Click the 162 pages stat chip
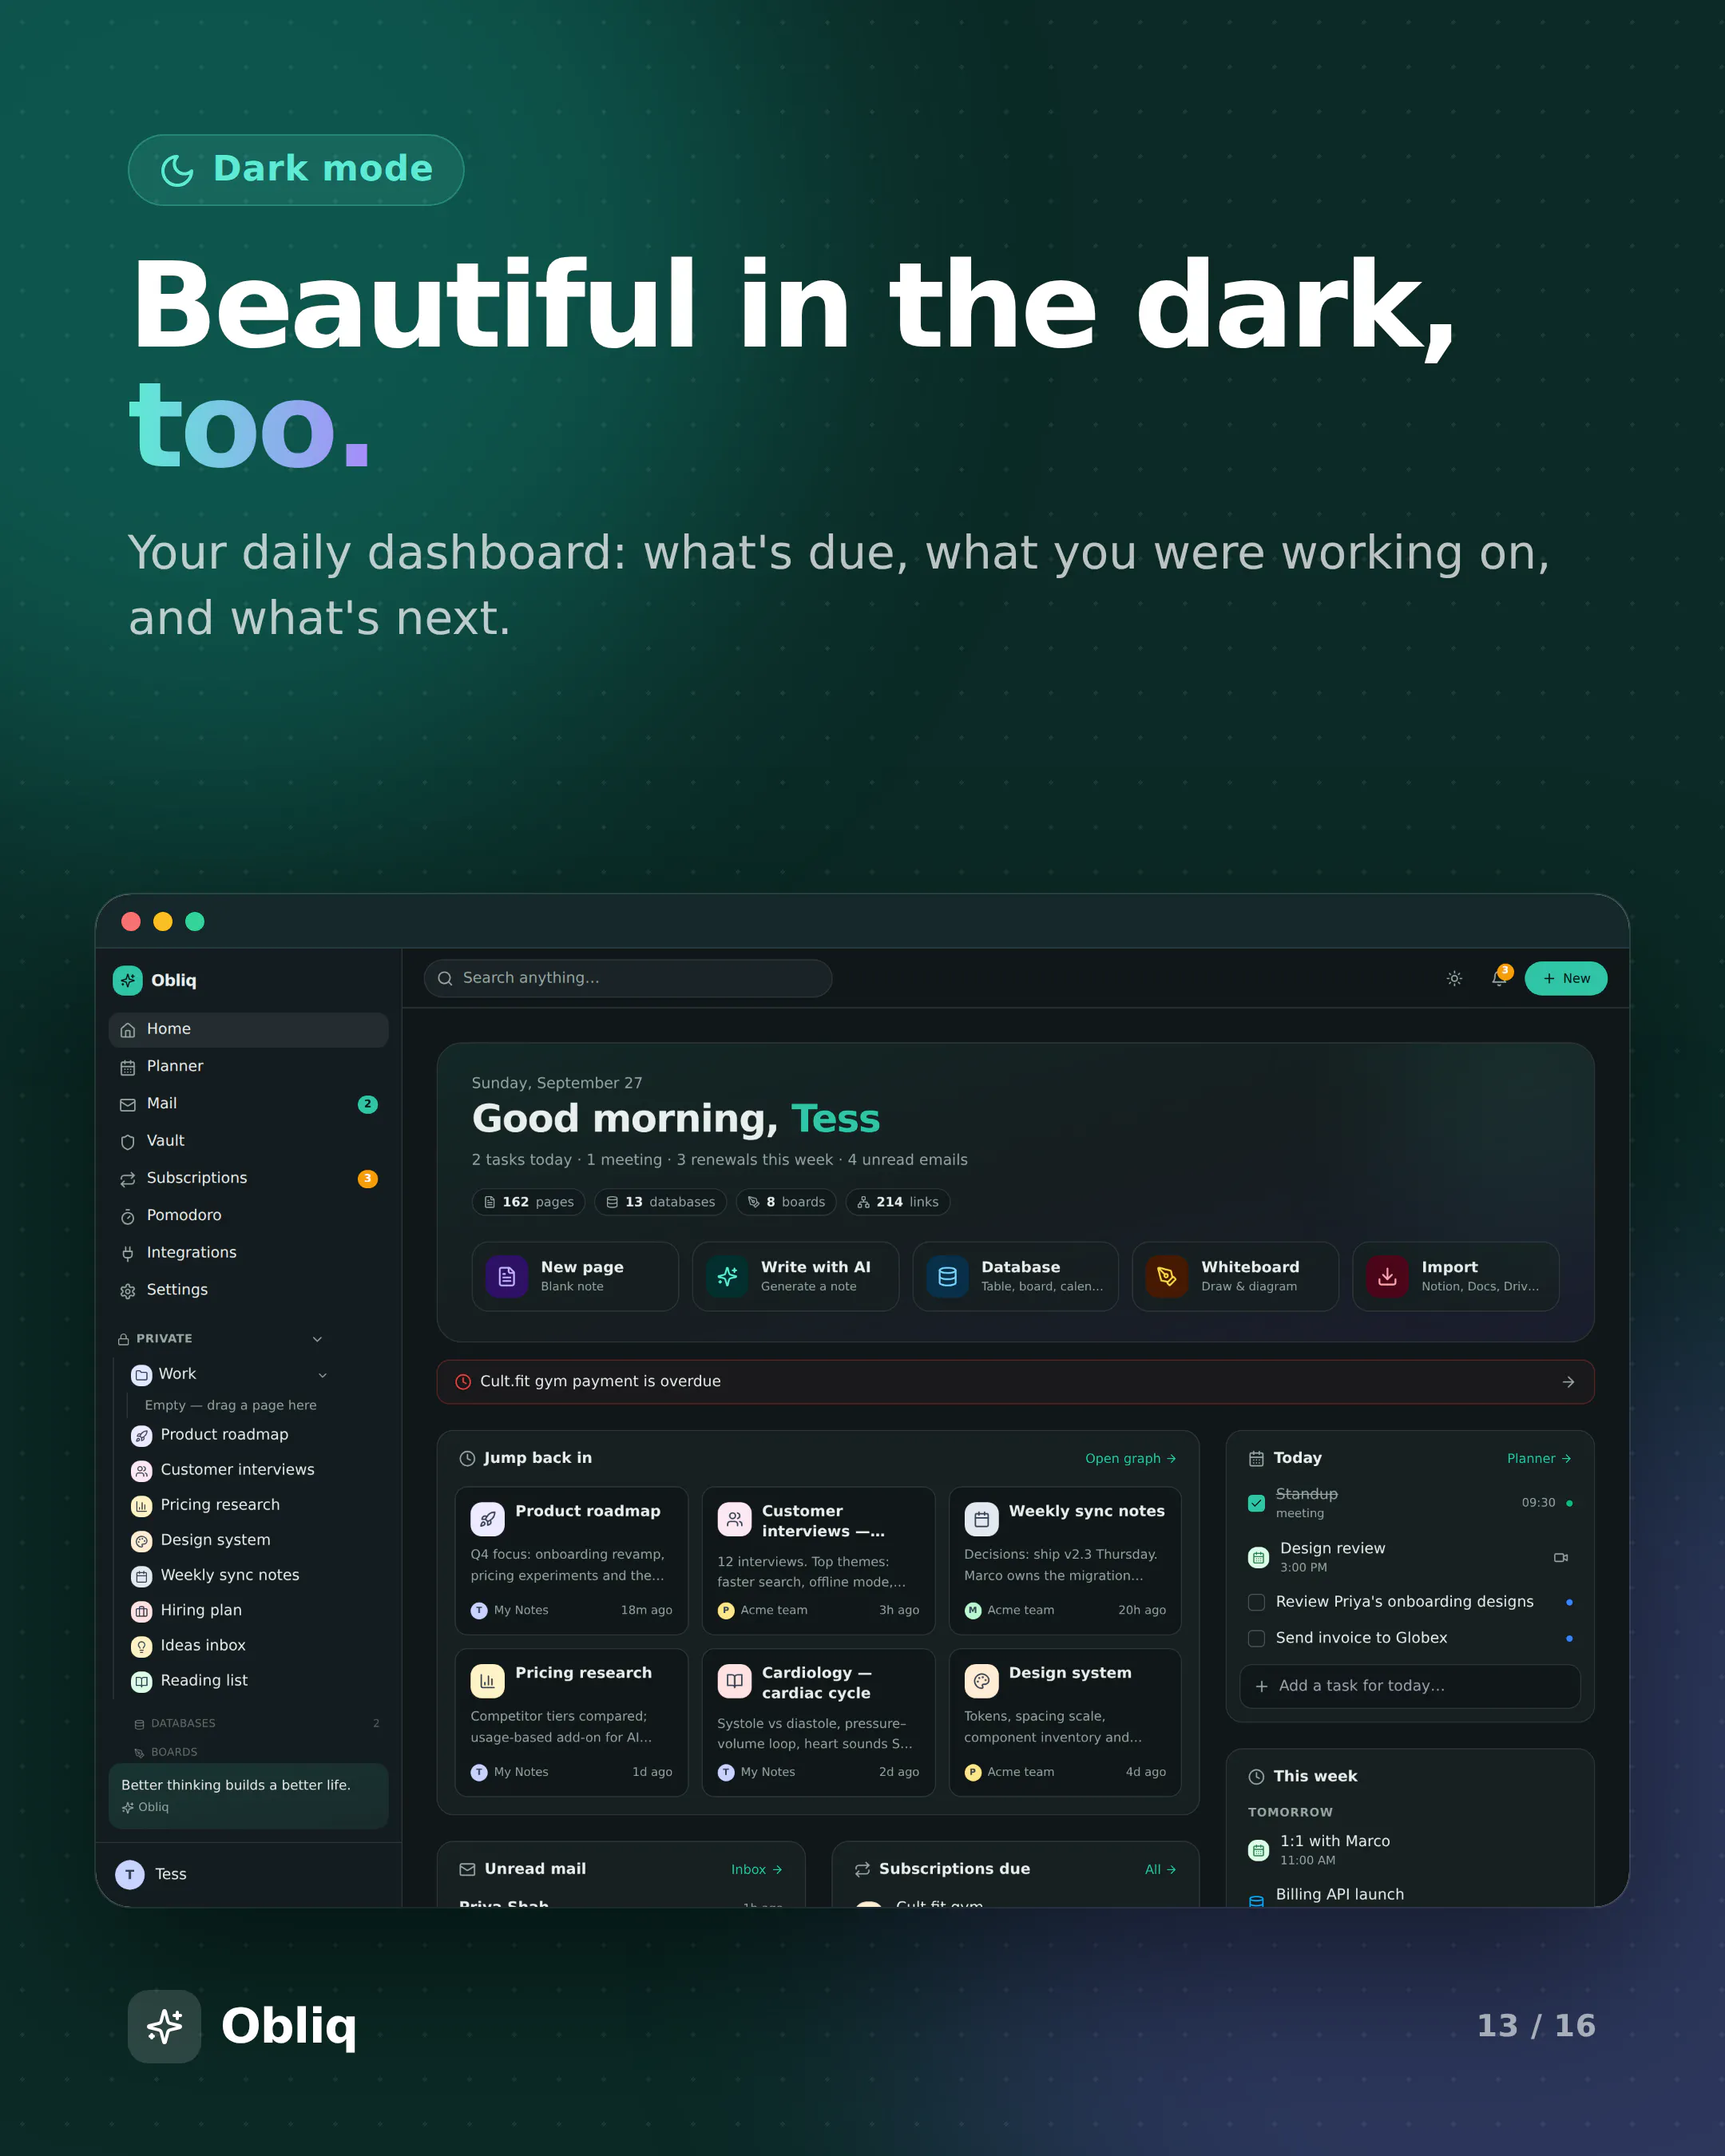The height and width of the screenshot is (2156, 1725). point(529,1202)
